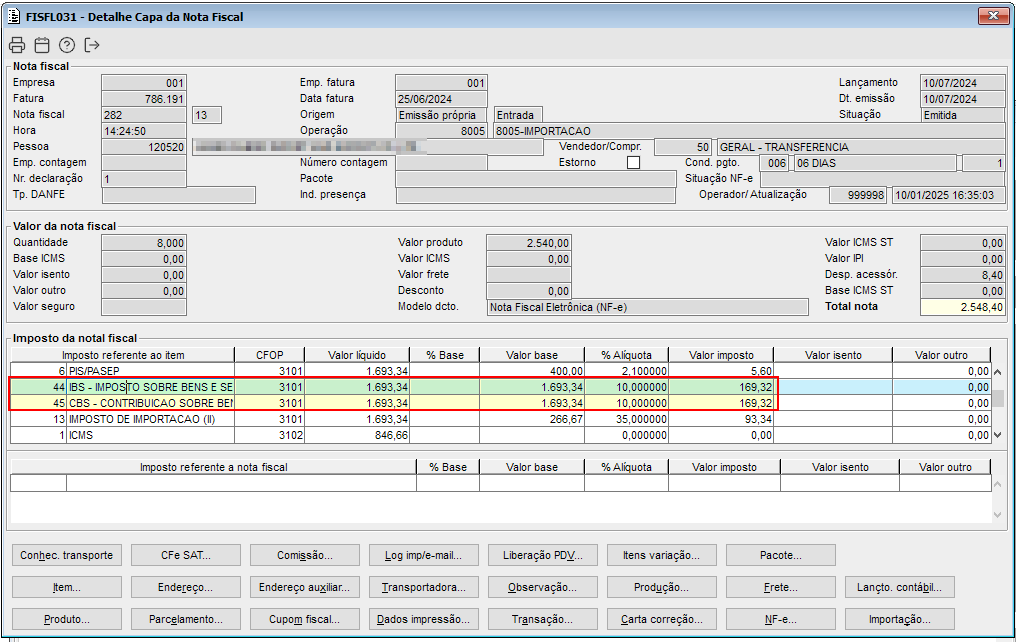Select the CBS - CONTRIBUICAO SOBRE row
Viewport: 1016px width, 642px height.
500,403
